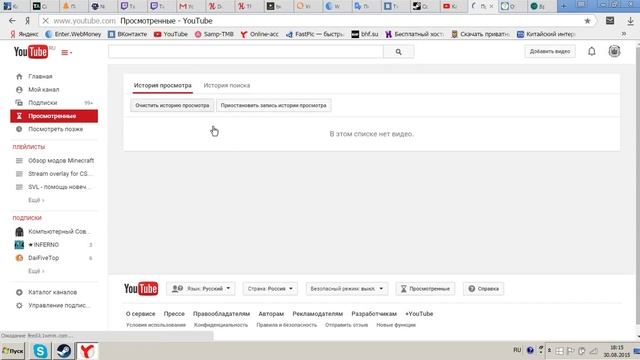640x360 pixels.
Task: Open the Разработчикам footer link
Action: pyautogui.click(x=374, y=314)
